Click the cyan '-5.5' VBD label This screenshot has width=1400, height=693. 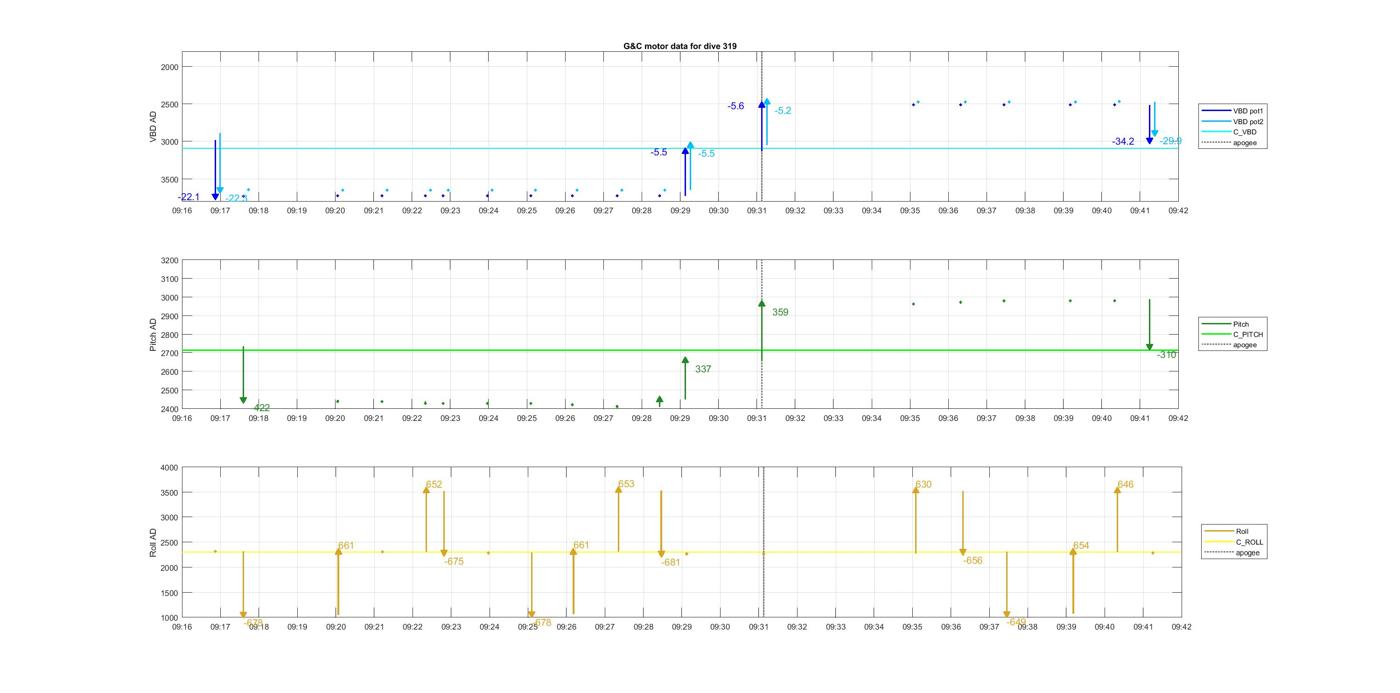[706, 153]
